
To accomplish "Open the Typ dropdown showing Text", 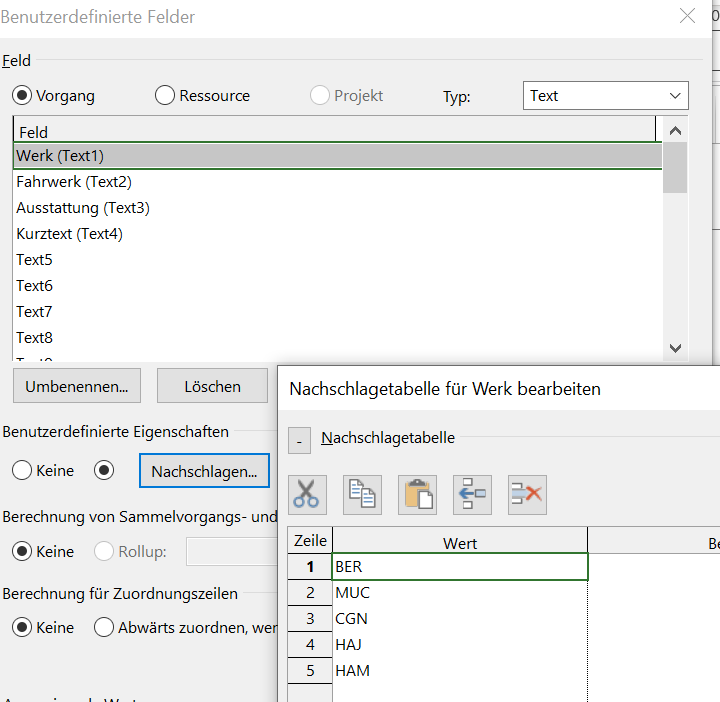I will point(605,96).
